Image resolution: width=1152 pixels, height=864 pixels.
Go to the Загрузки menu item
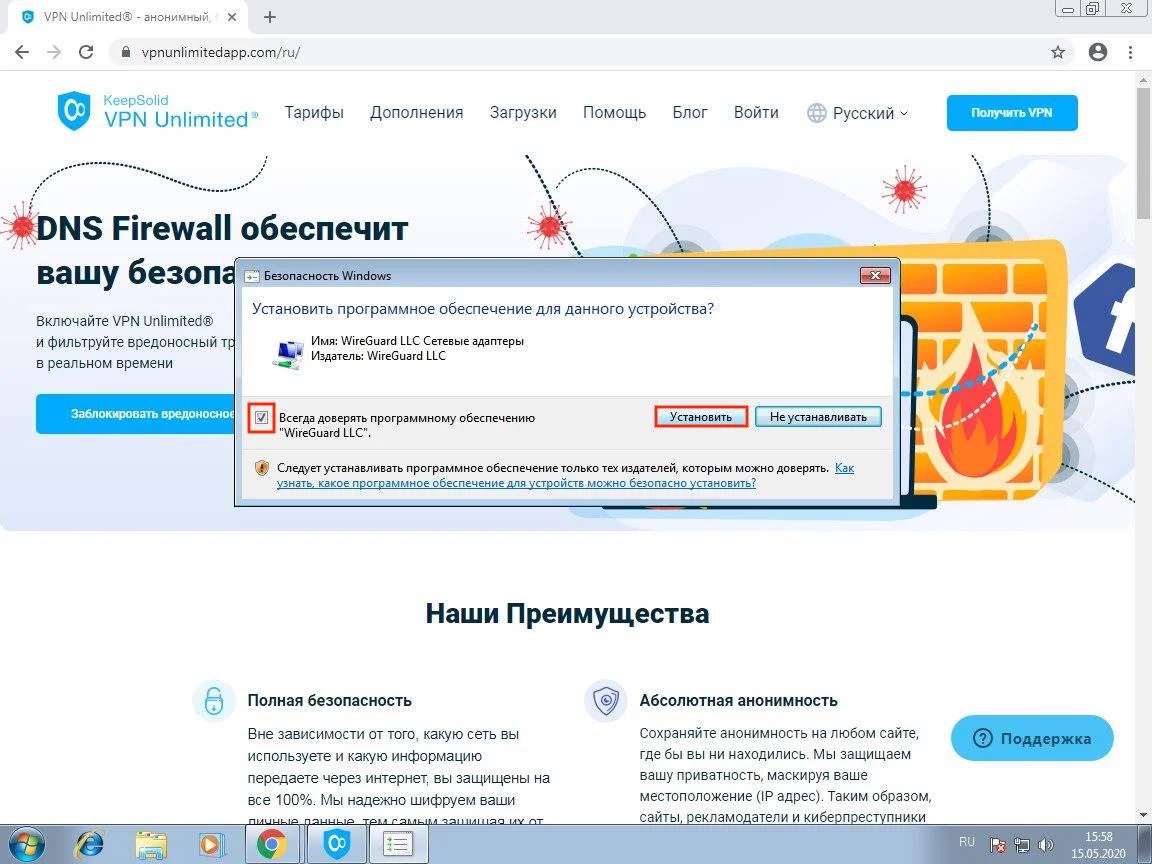523,113
